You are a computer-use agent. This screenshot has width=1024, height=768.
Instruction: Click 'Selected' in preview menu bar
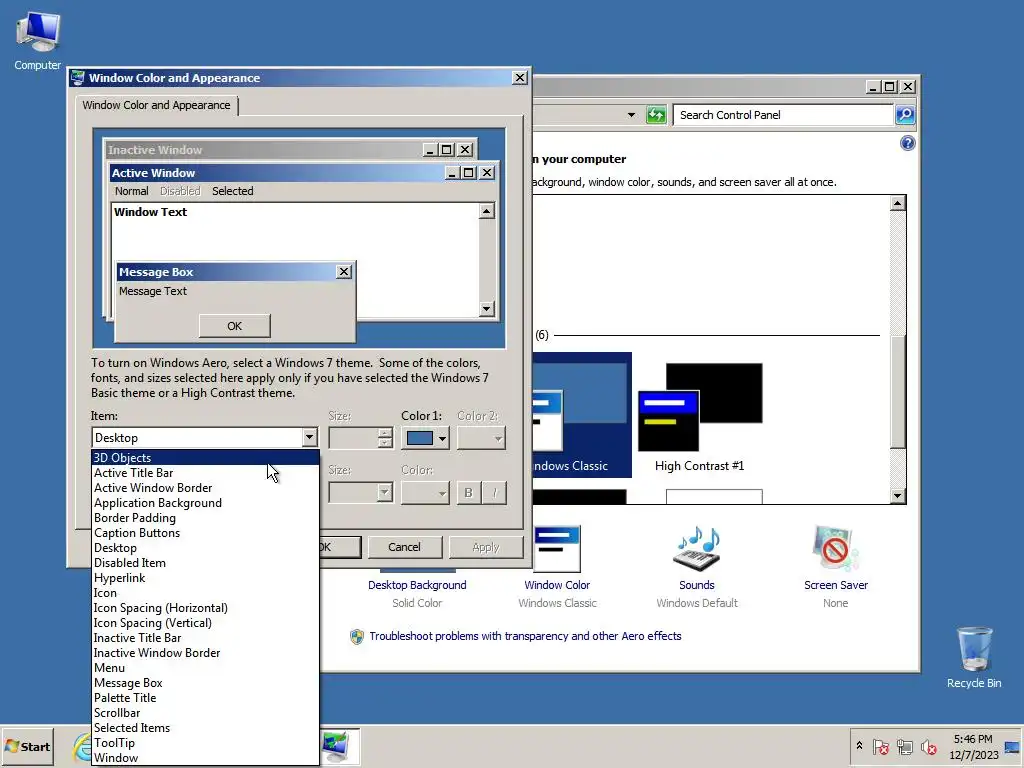click(232, 191)
